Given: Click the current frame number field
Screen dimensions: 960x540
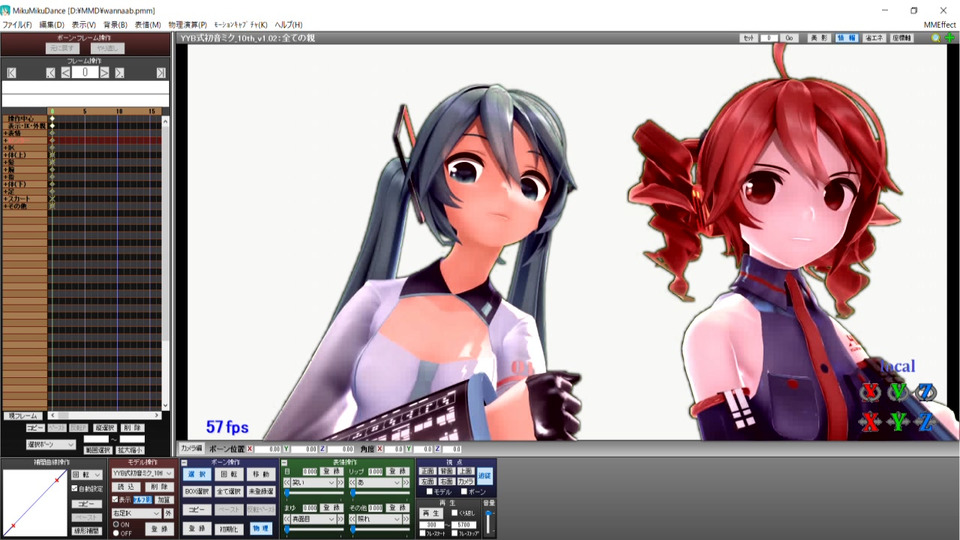Looking at the screenshot, I should 85,73.
